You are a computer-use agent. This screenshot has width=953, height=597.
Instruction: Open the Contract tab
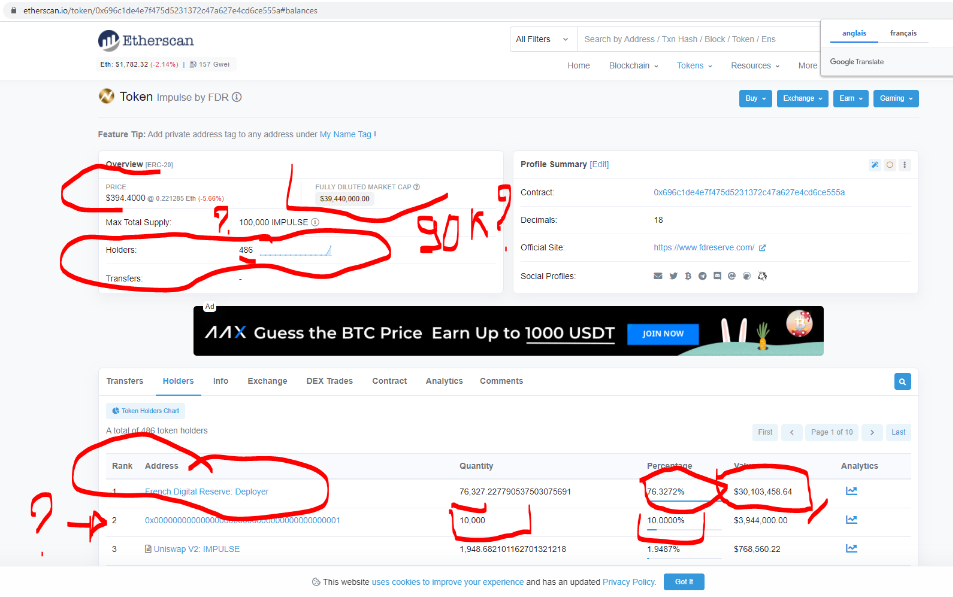pyautogui.click(x=390, y=381)
